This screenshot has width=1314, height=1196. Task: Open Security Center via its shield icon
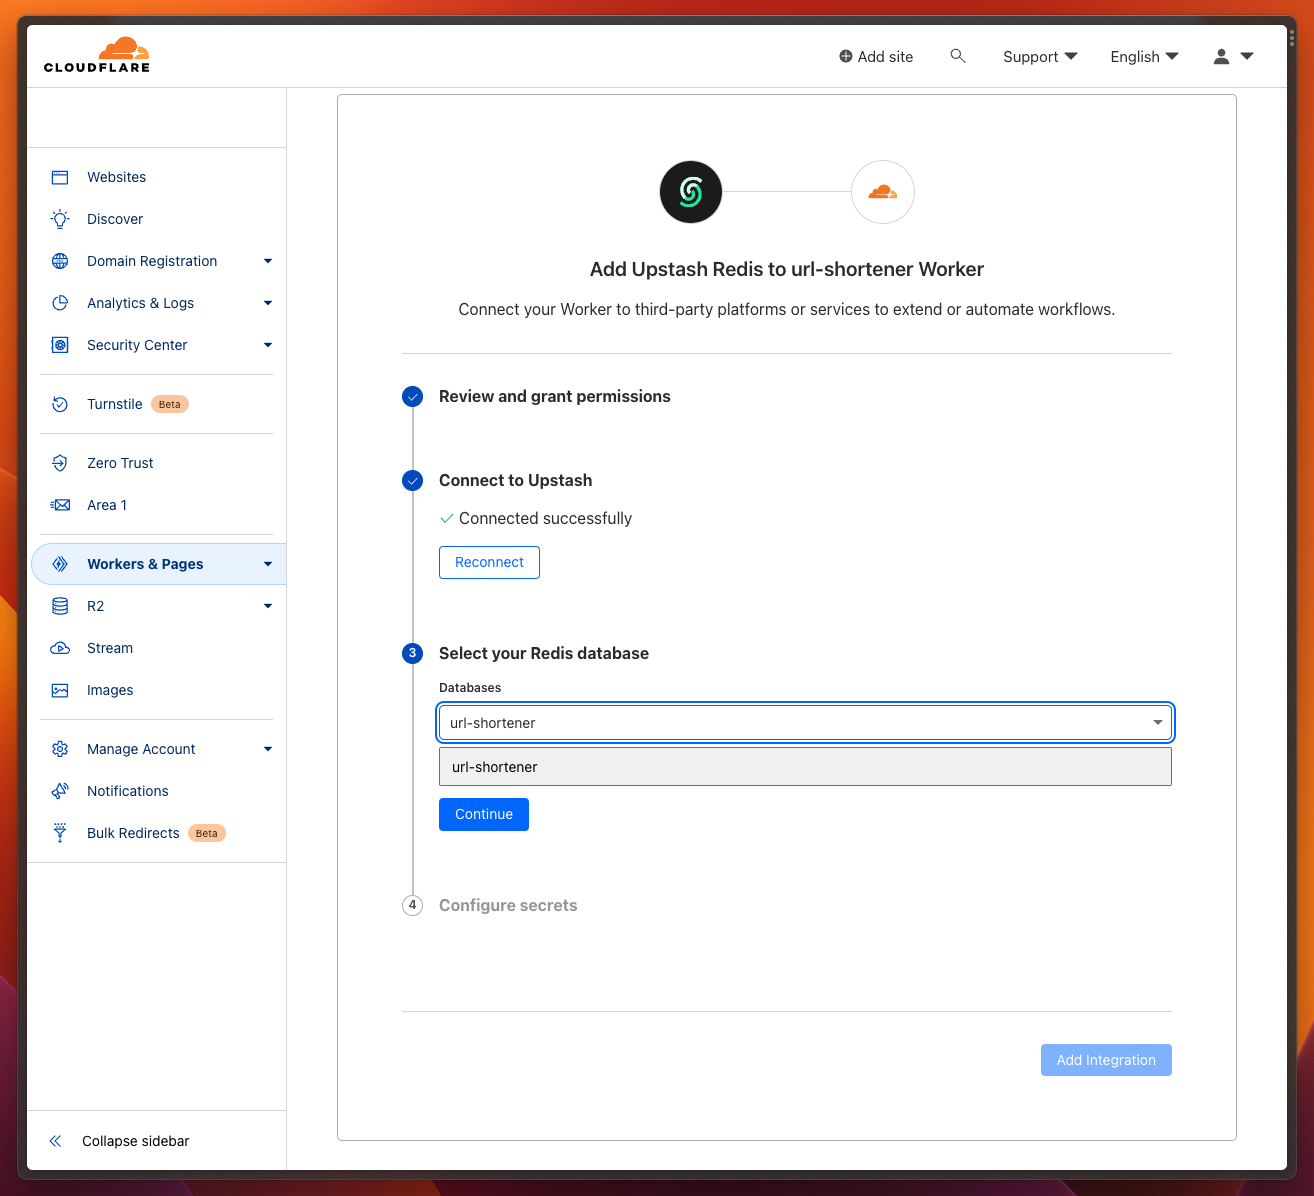60,345
